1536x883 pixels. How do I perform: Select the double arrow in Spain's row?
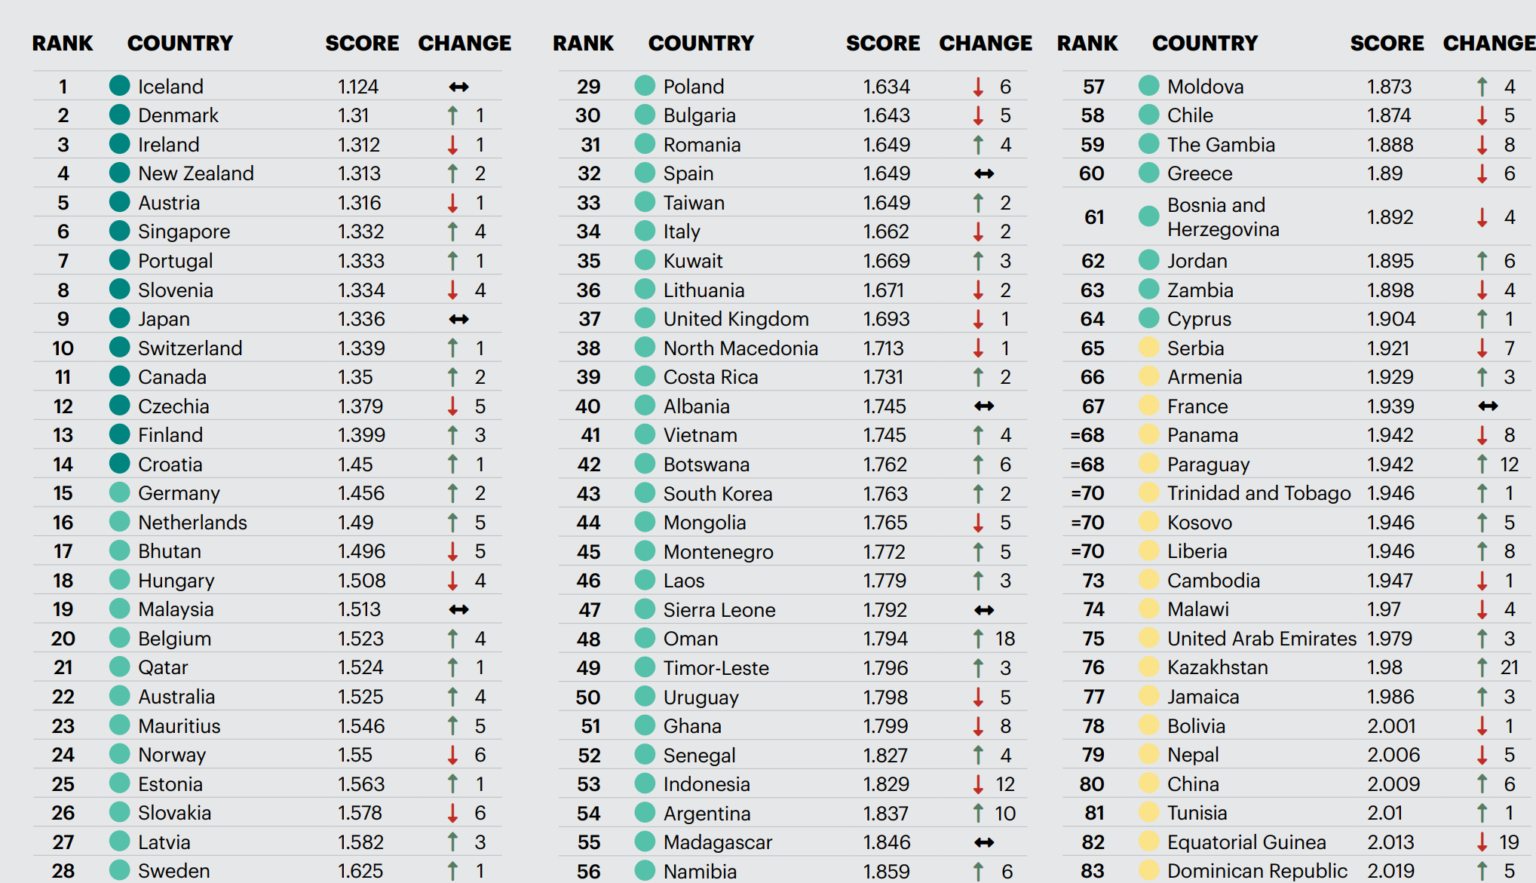click(984, 174)
